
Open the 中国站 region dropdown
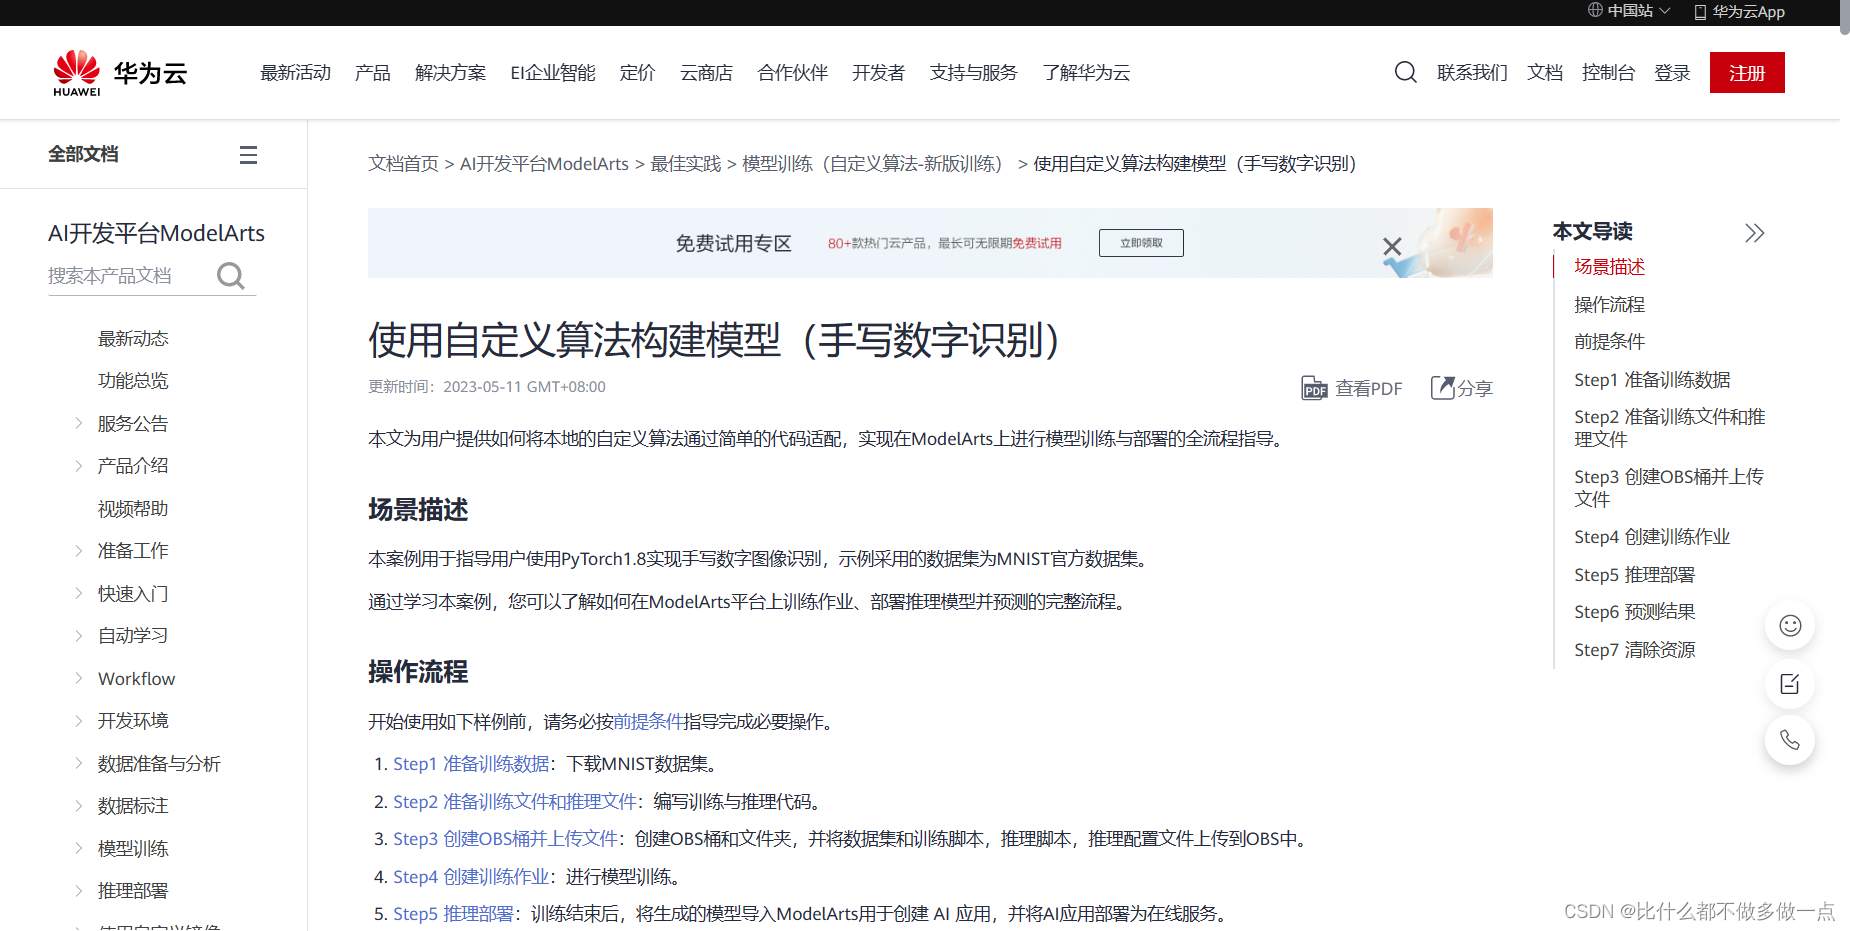pyautogui.click(x=1628, y=11)
